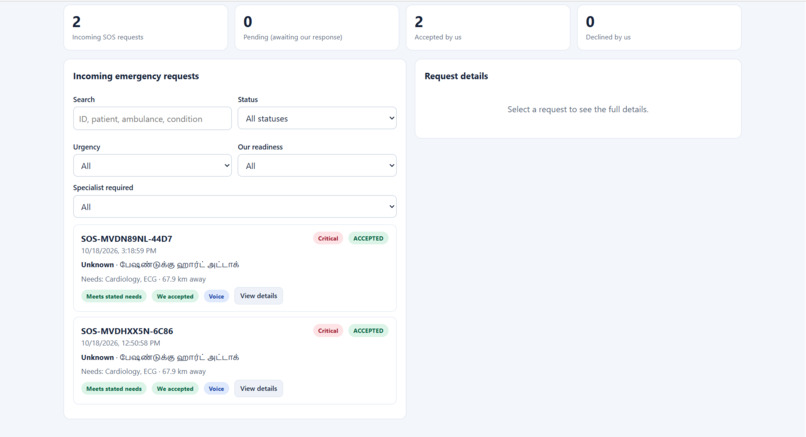The height and width of the screenshot is (437, 806).
Task: Click Critical badge on SOS-MVDHXX5N-6C86
Action: (x=328, y=331)
